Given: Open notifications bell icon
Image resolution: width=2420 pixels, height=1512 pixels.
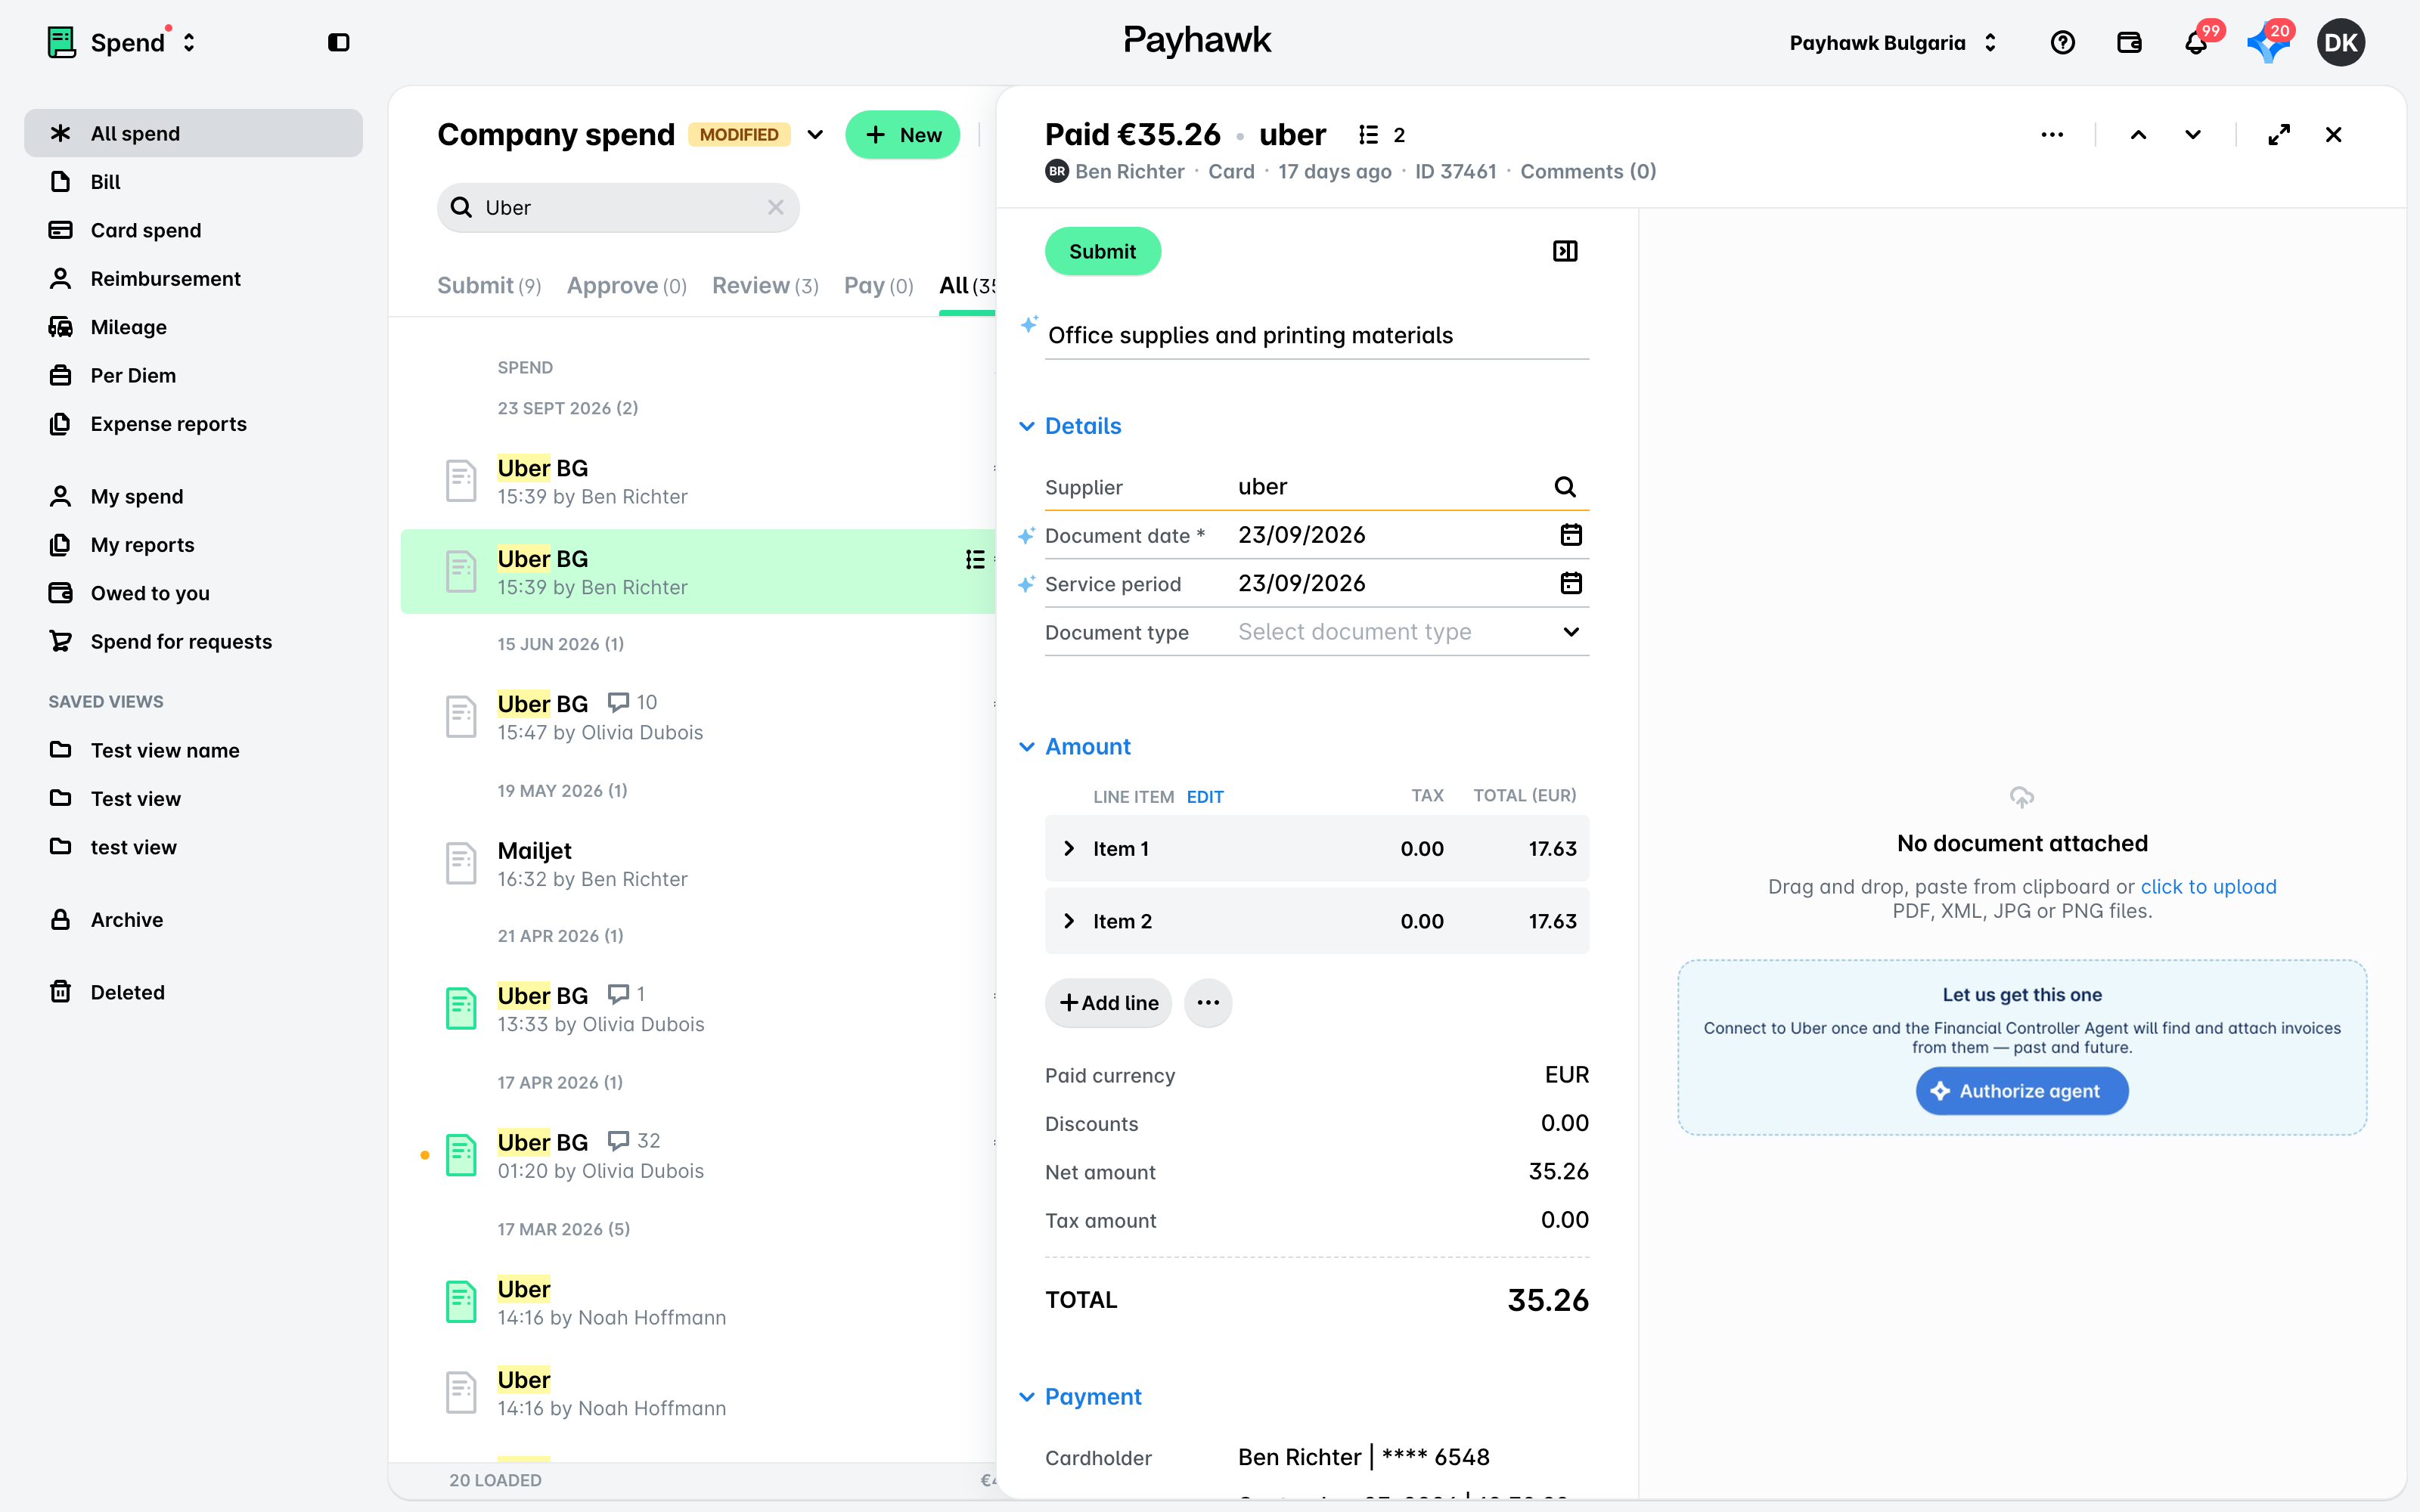Looking at the screenshot, I should 2196,42.
